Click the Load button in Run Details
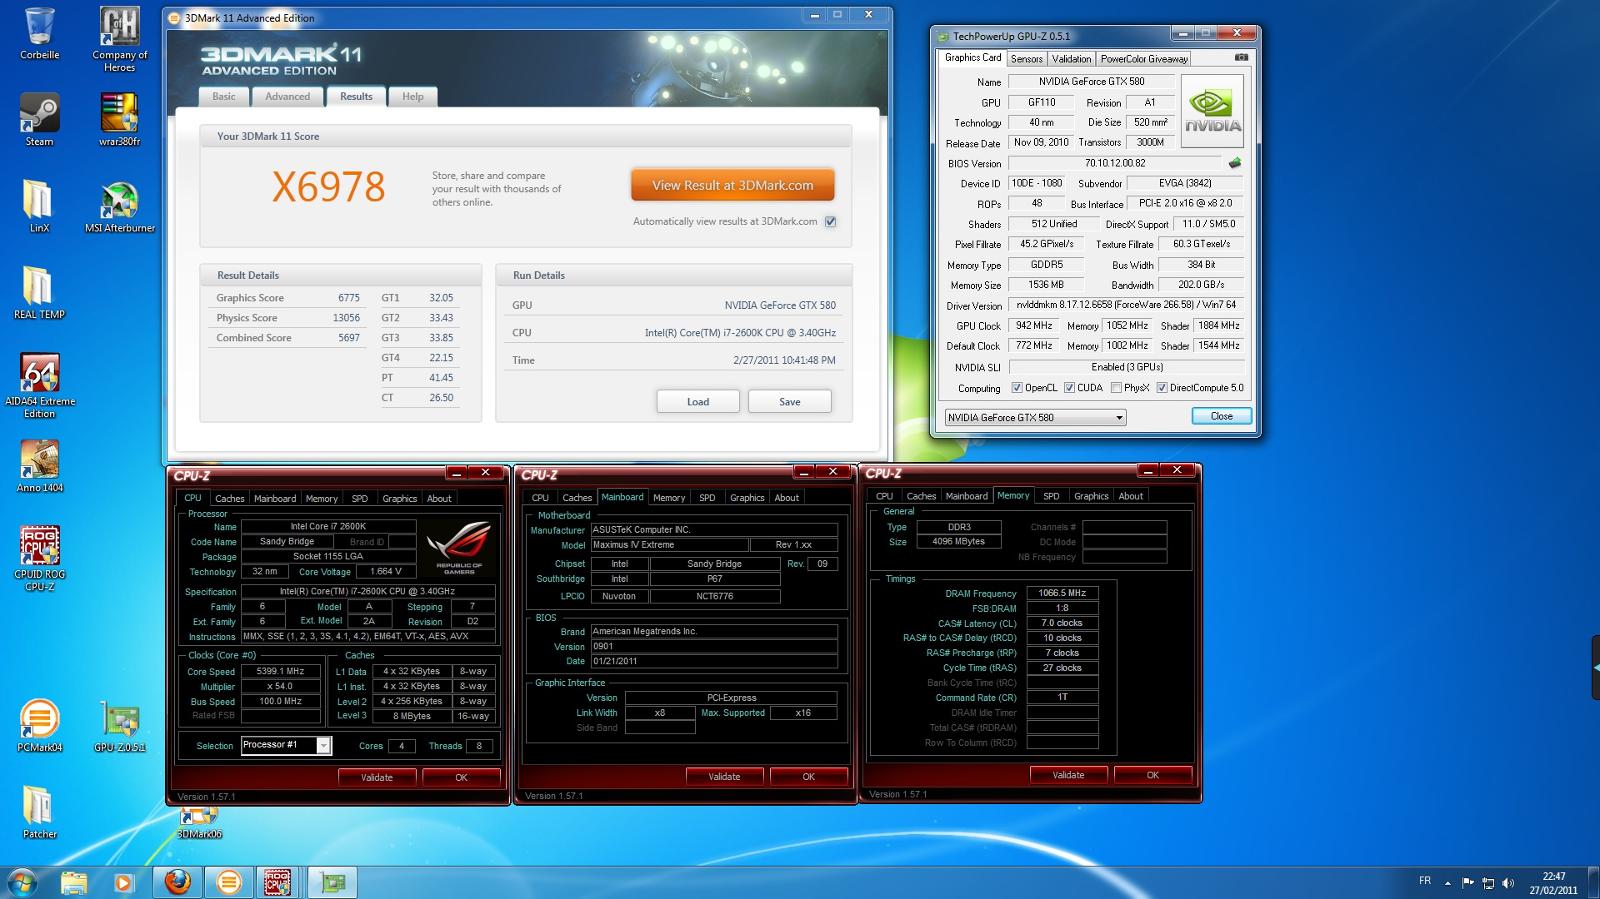 [x=698, y=402]
